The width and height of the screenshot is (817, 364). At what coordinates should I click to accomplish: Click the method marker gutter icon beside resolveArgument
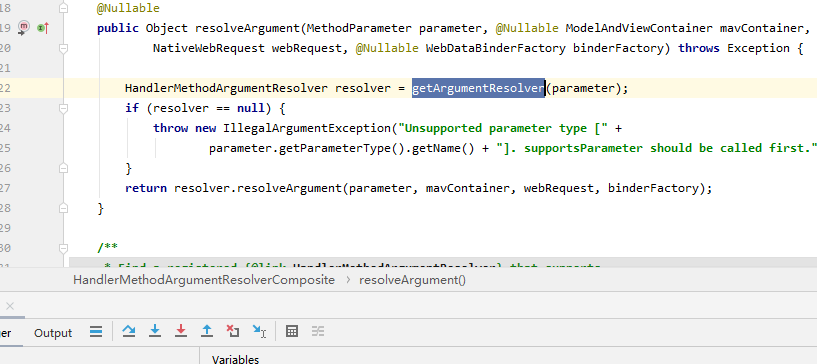point(24,27)
